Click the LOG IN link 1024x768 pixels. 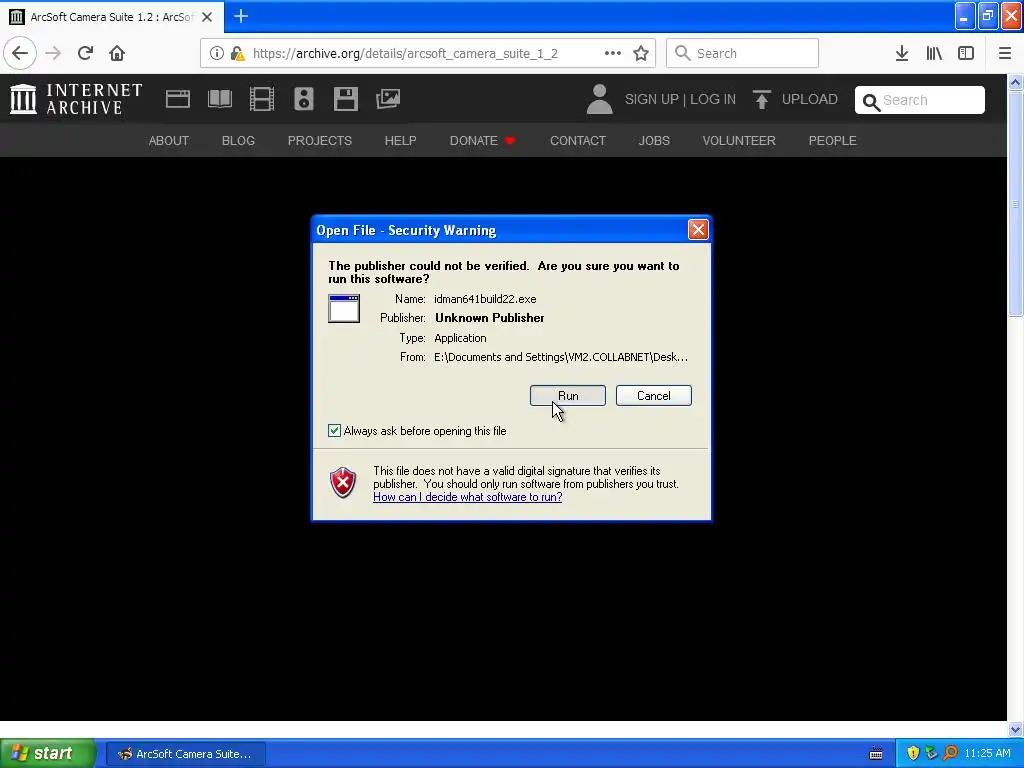click(713, 99)
